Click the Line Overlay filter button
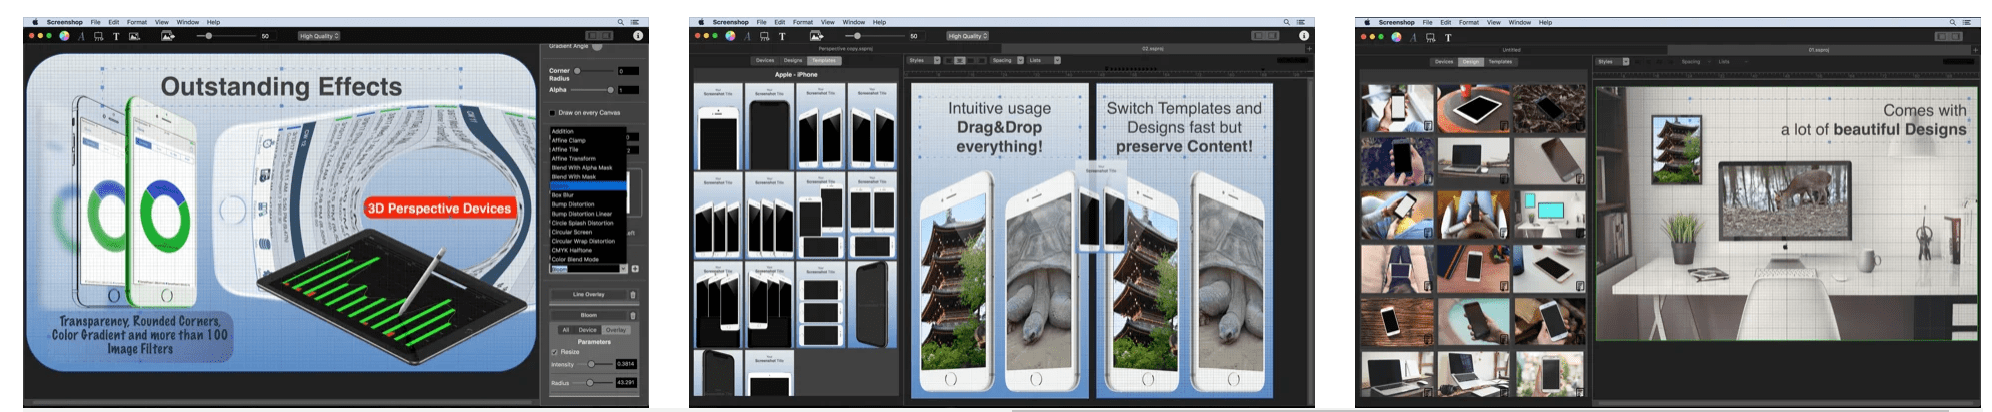1992x412 pixels. (589, 295)
